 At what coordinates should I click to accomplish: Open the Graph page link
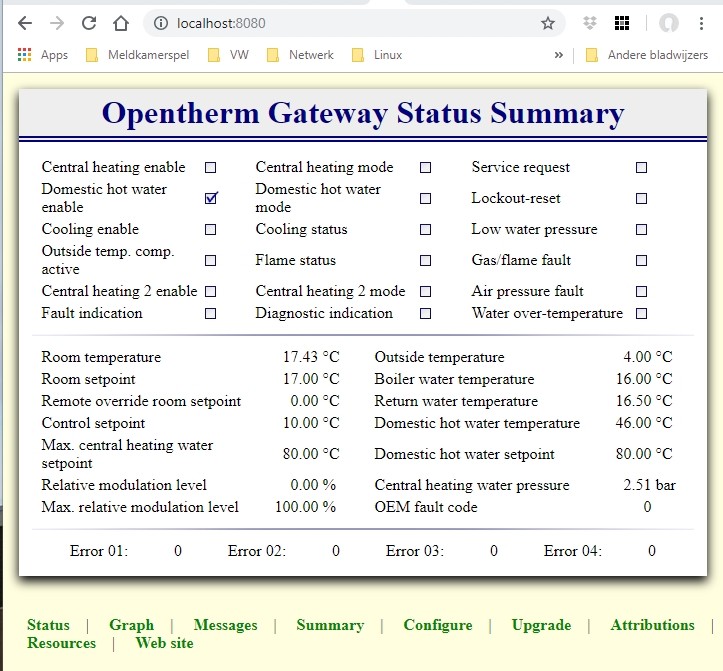tap(131, 625)
